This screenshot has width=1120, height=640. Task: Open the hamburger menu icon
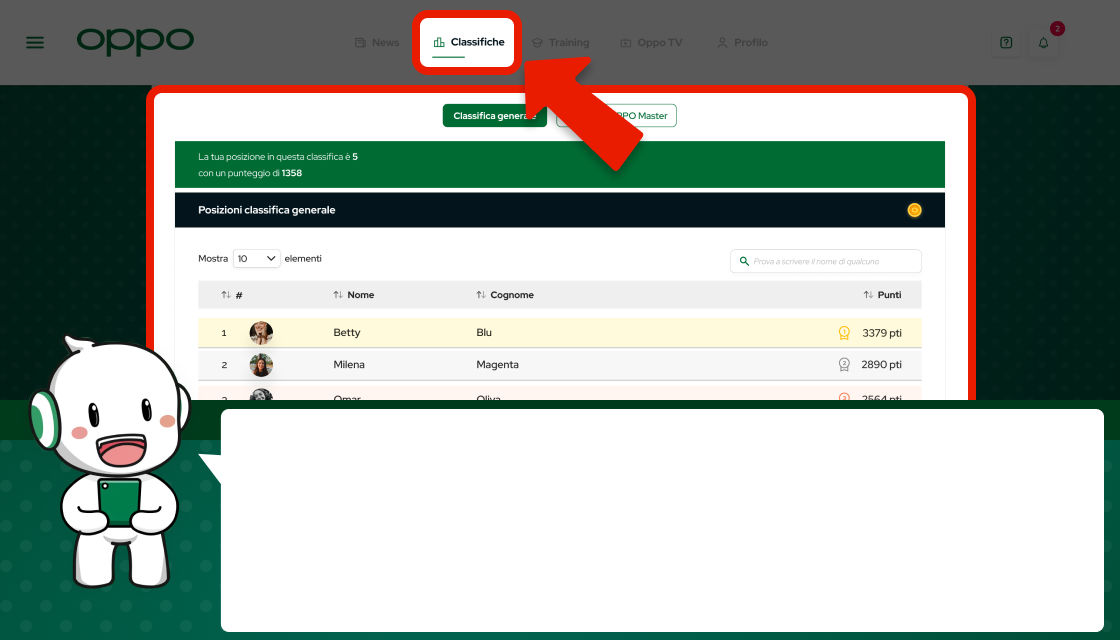35,43
